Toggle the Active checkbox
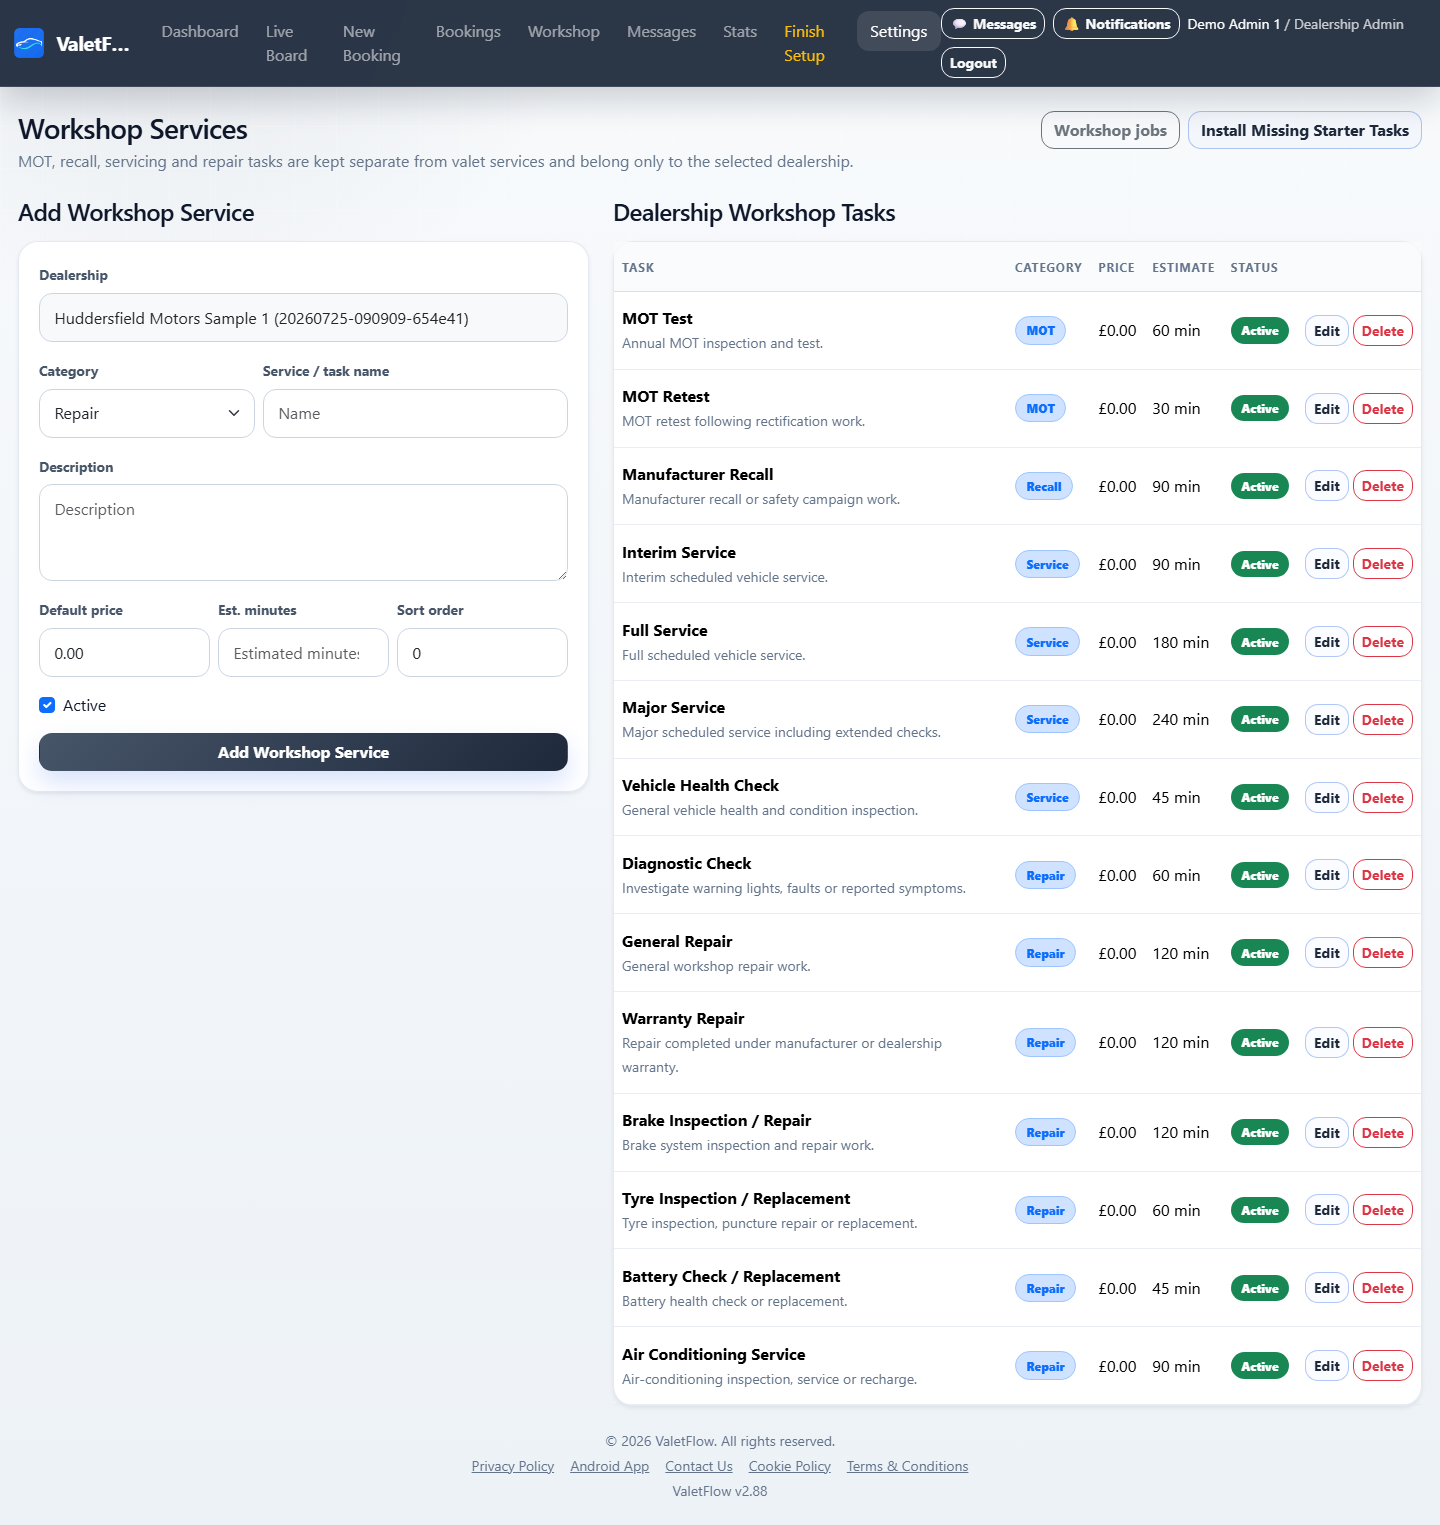Image resolution: width=1440 pixels, height=1525 pixels. [x=47, y=705]
